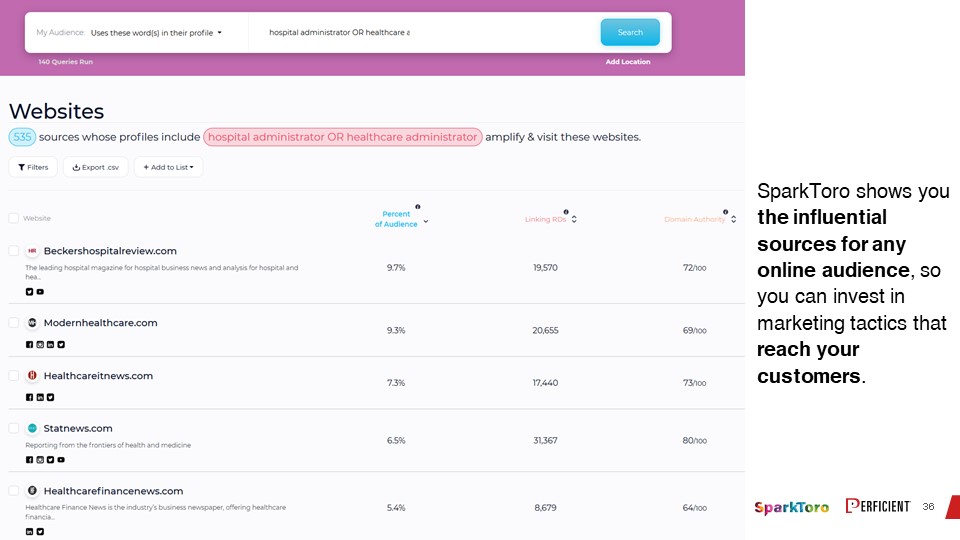Open Healthcareitnews.com Twitter icon
The height and width of the screenshot is (540, 960).
tap(51, 397)
